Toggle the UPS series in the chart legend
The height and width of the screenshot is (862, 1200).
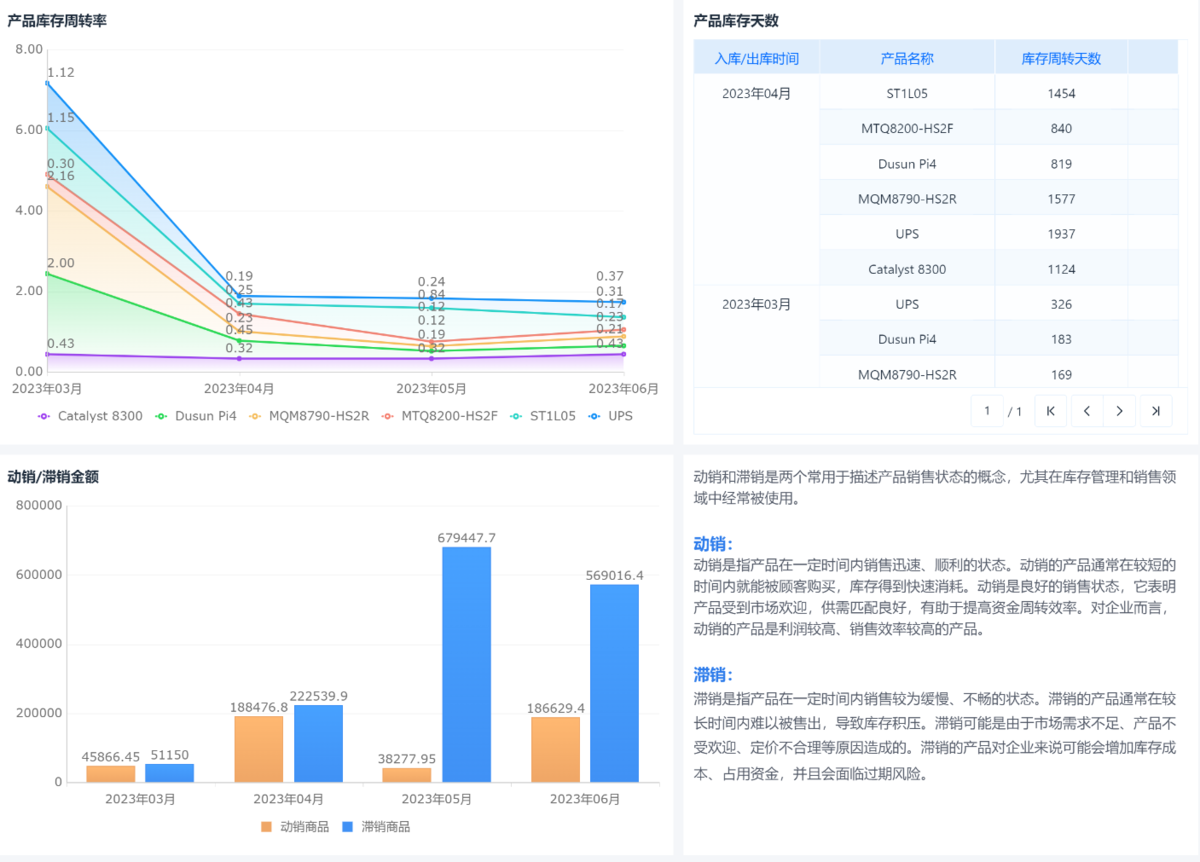tap(611, 416)
